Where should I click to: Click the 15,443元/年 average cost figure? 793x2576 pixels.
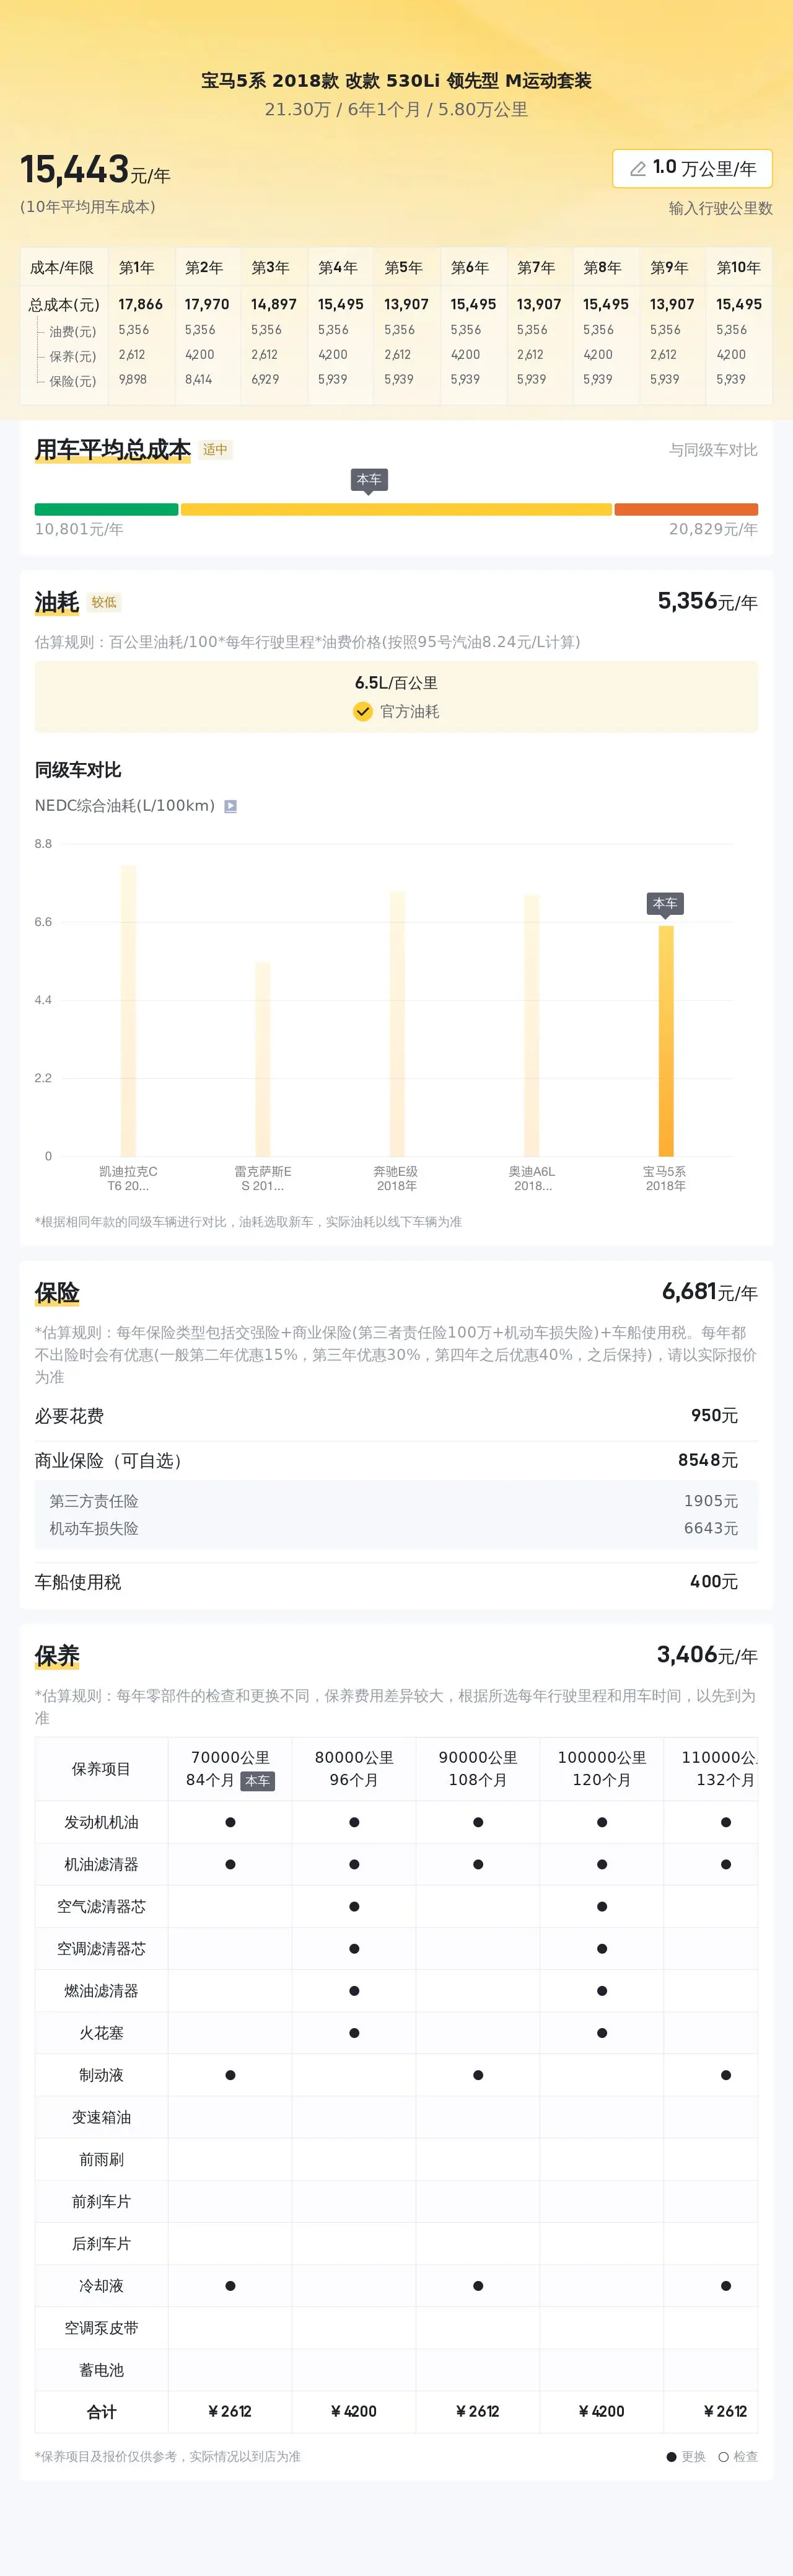[x=95, y=170]
